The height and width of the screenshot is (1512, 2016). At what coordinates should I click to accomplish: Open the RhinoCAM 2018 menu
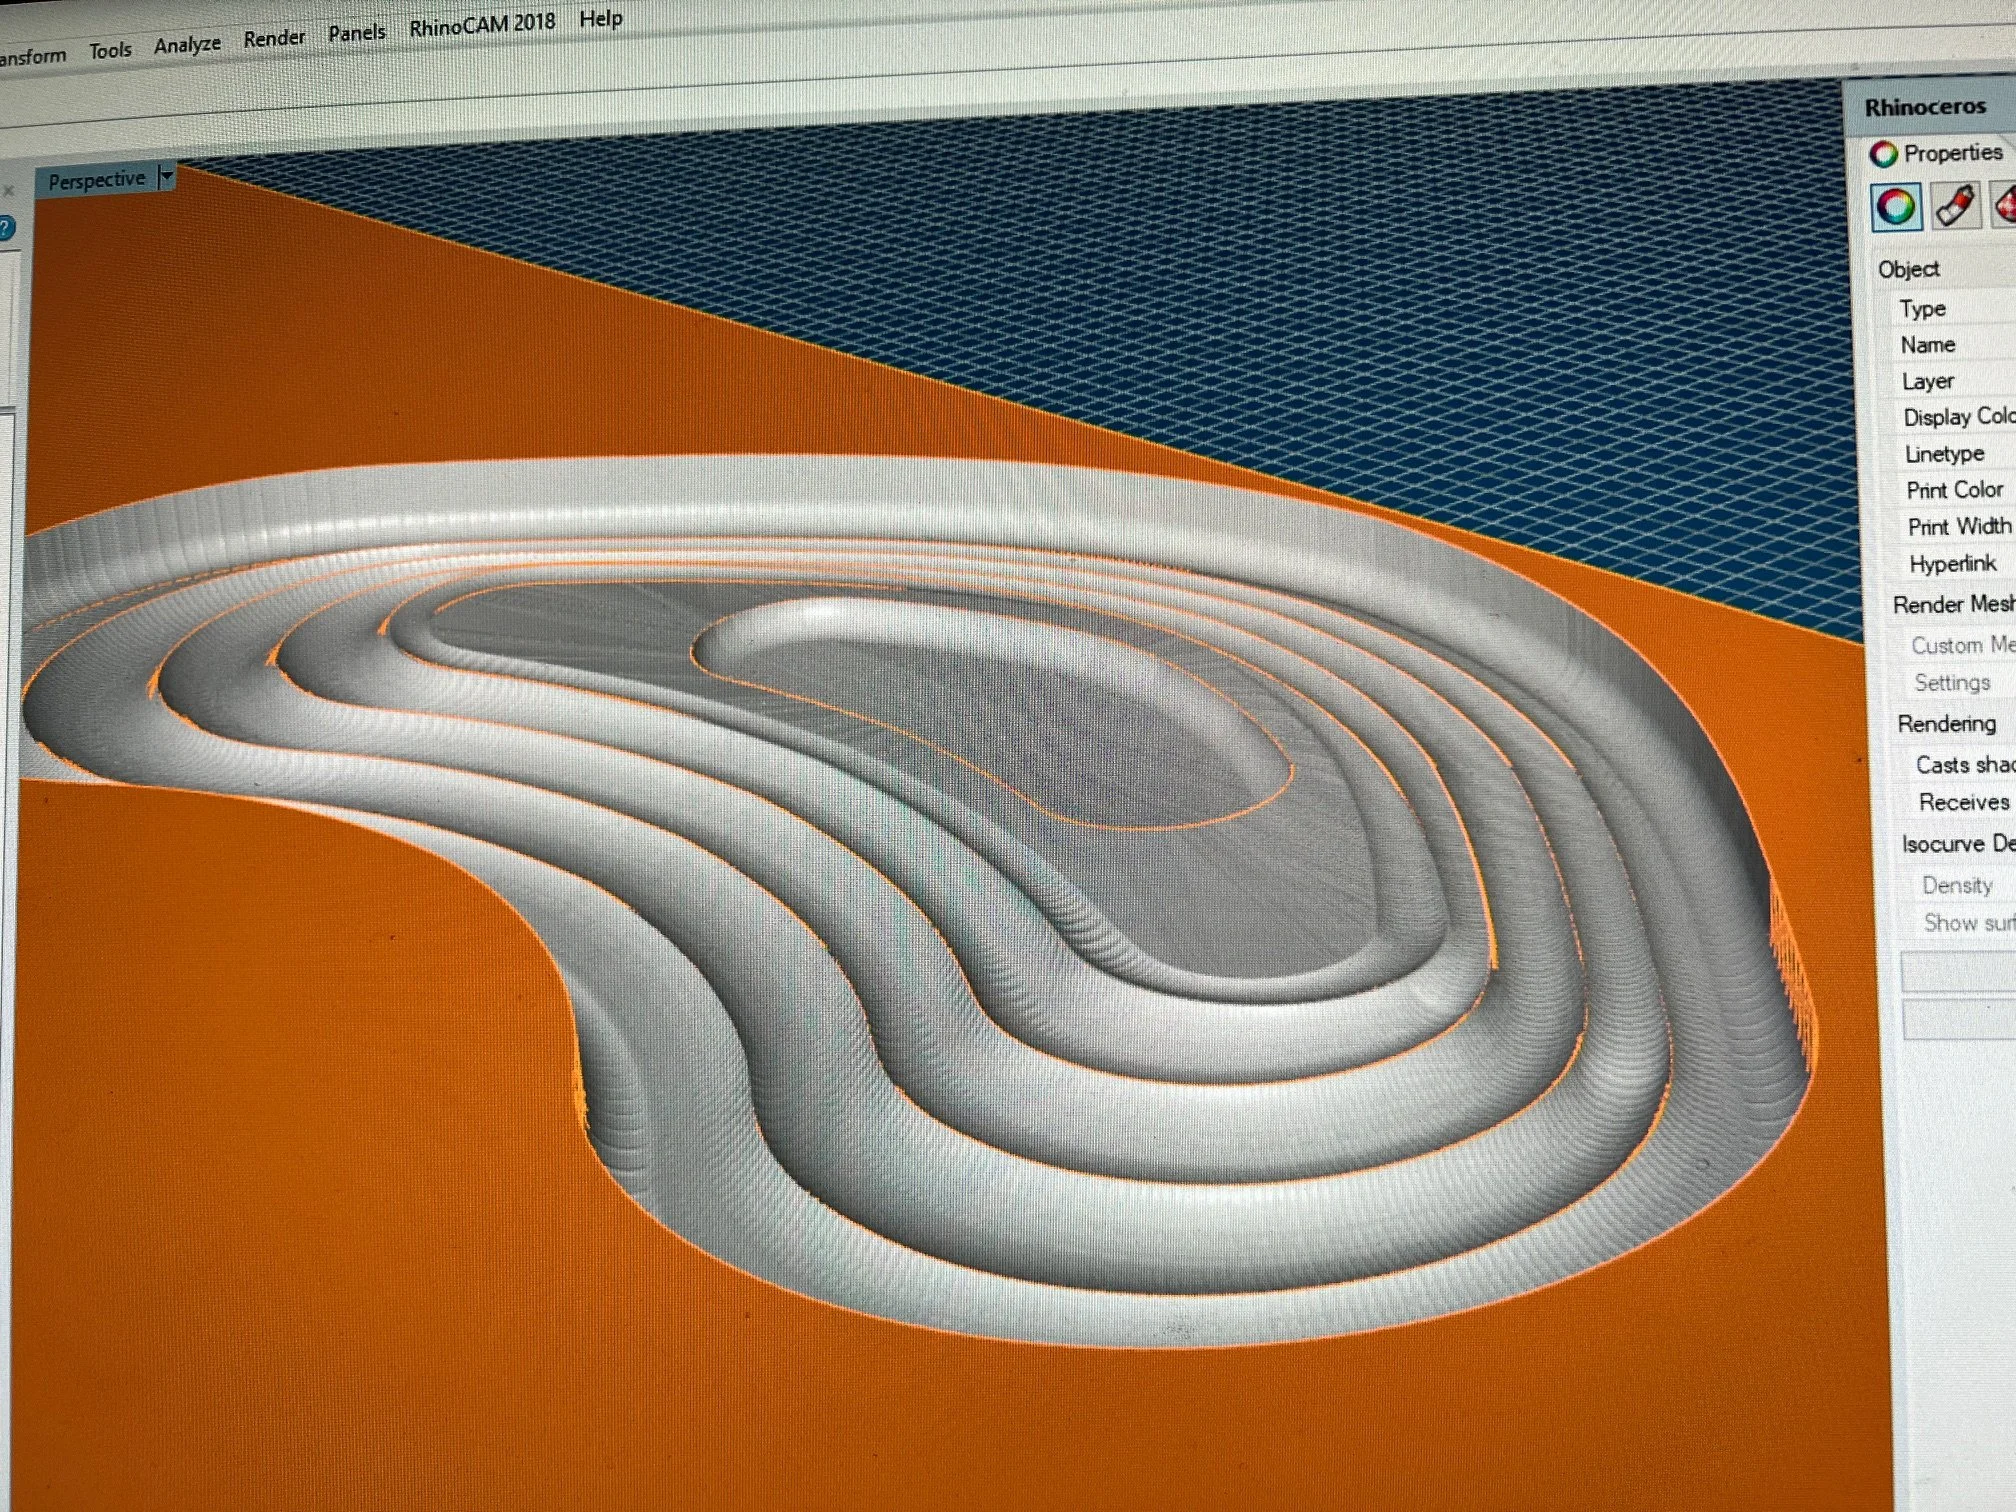482,25
